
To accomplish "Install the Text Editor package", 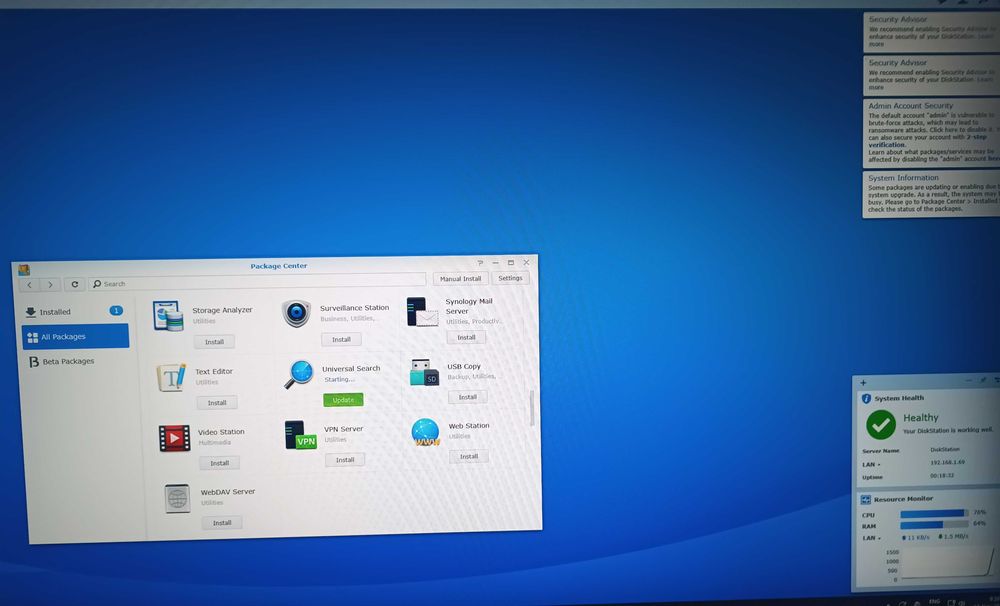I will [x=217, y=403].
